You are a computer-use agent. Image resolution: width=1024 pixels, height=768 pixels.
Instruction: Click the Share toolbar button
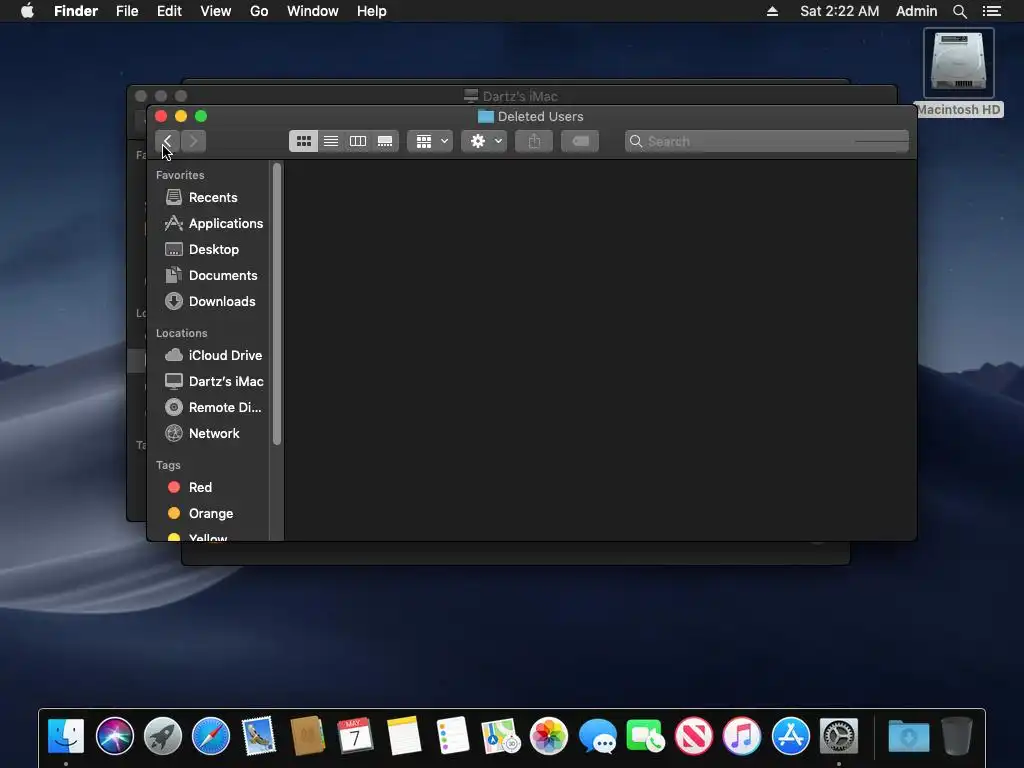tap(534, 141)
